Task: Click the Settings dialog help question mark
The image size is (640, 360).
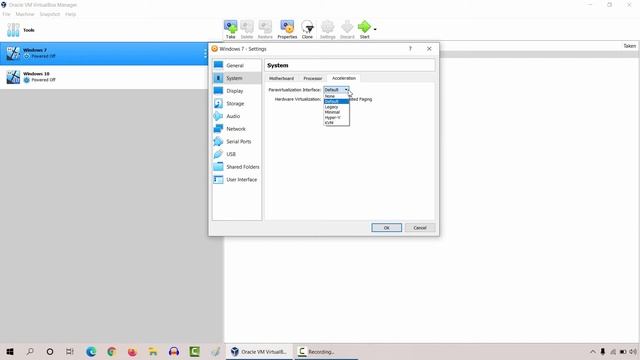Action: (410, 49)
